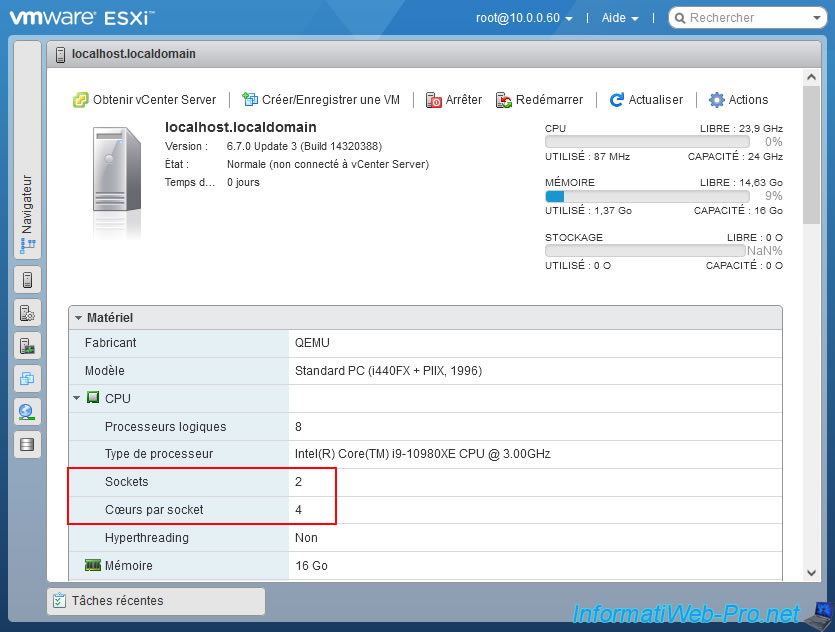Click the Actualiser refresh icon

(617, 100)
